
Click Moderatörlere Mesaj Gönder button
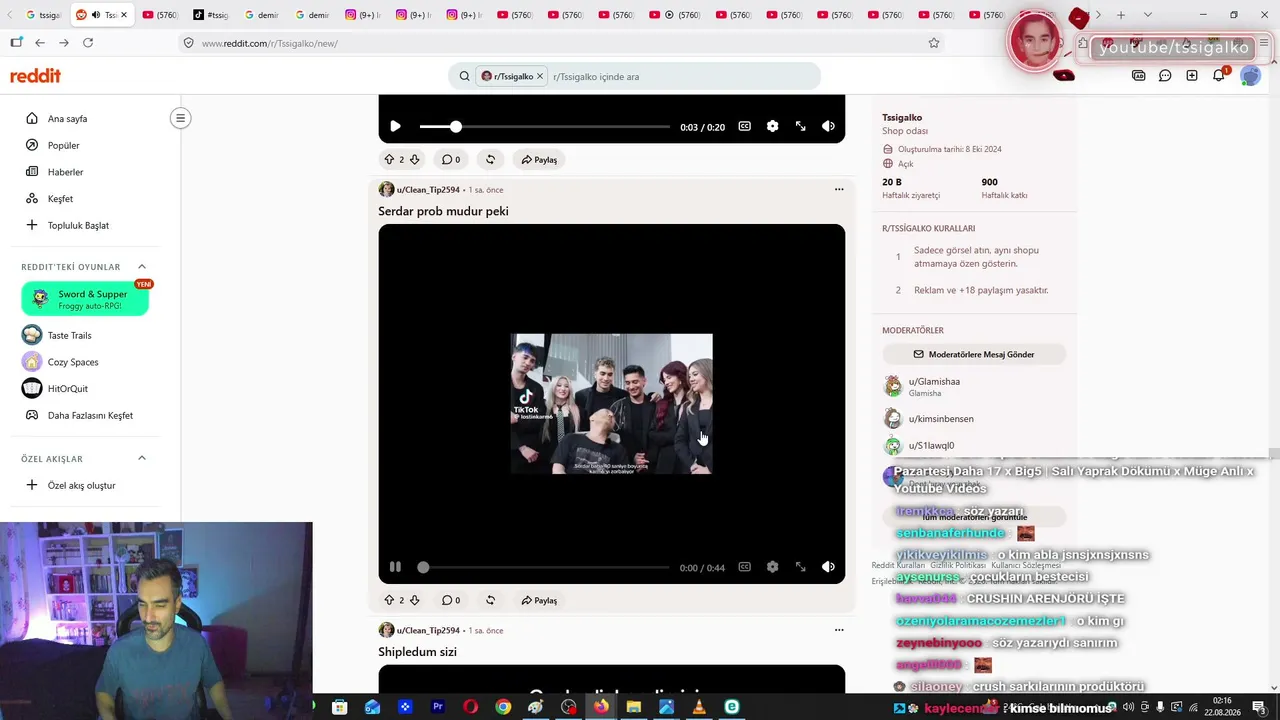[x=974, y=354]
